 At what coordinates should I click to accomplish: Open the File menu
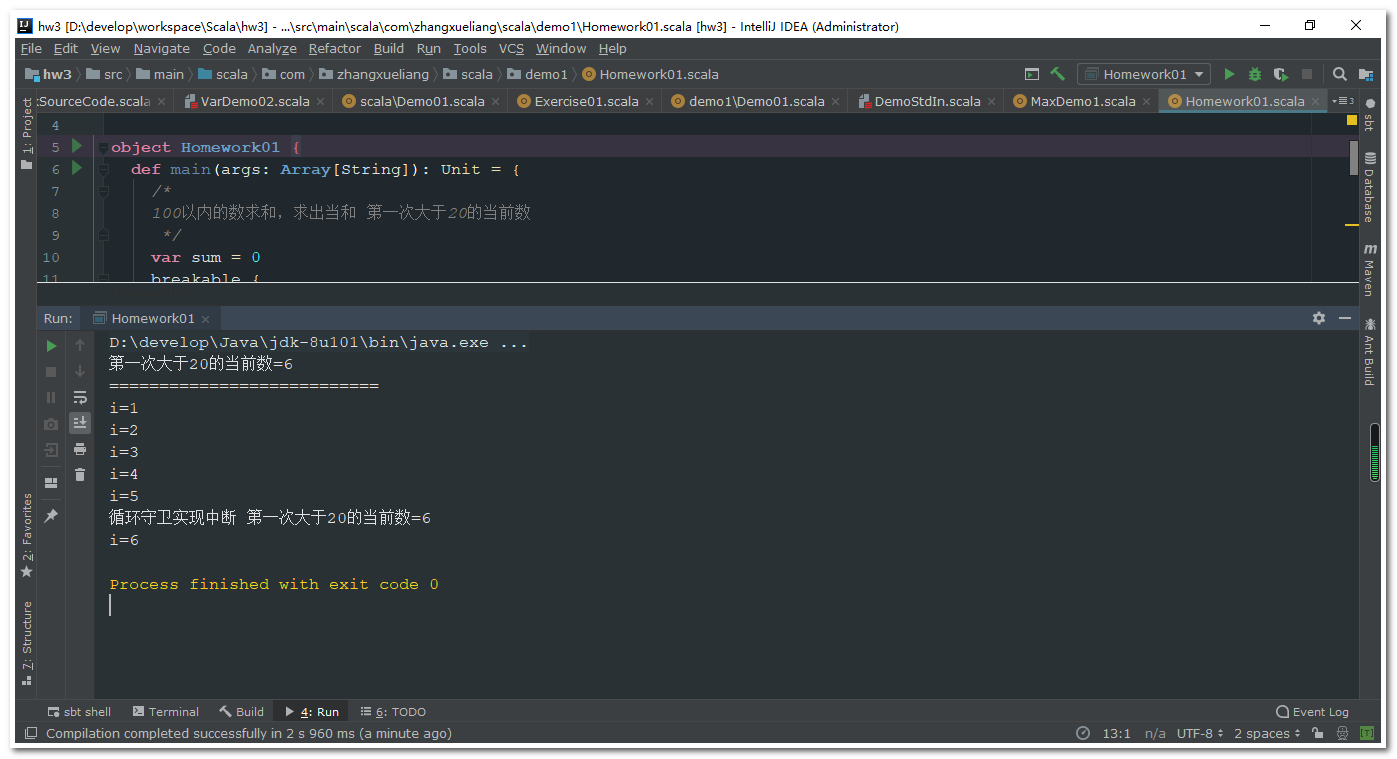(31, 48)
